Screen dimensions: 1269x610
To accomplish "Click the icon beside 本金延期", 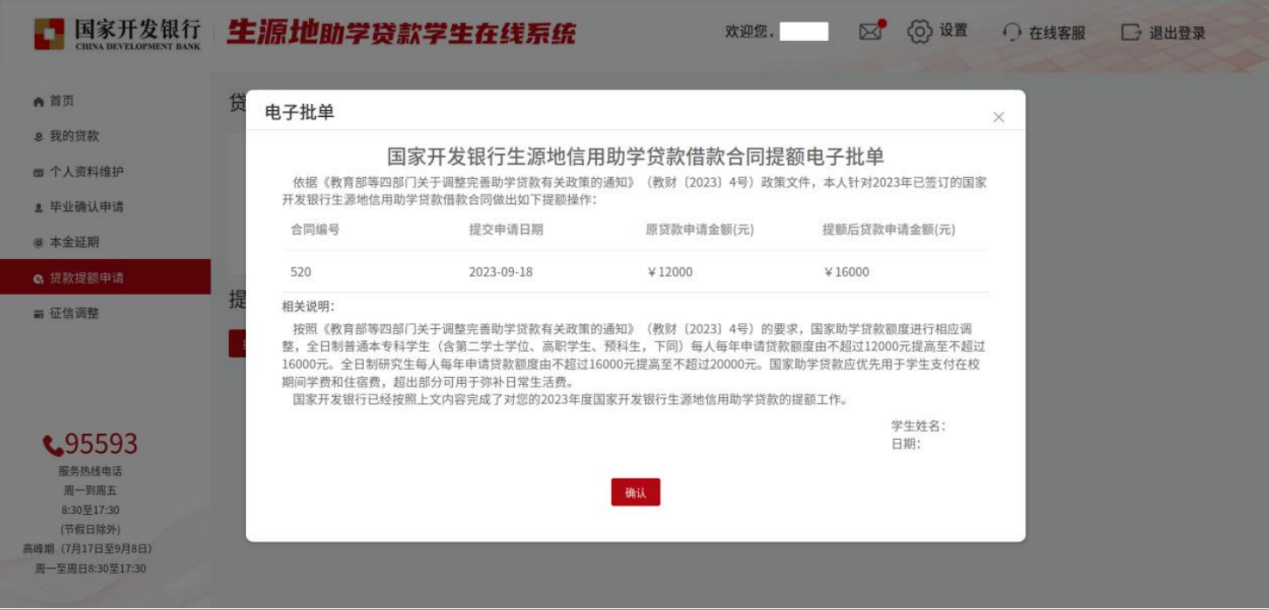I will 39,243.
